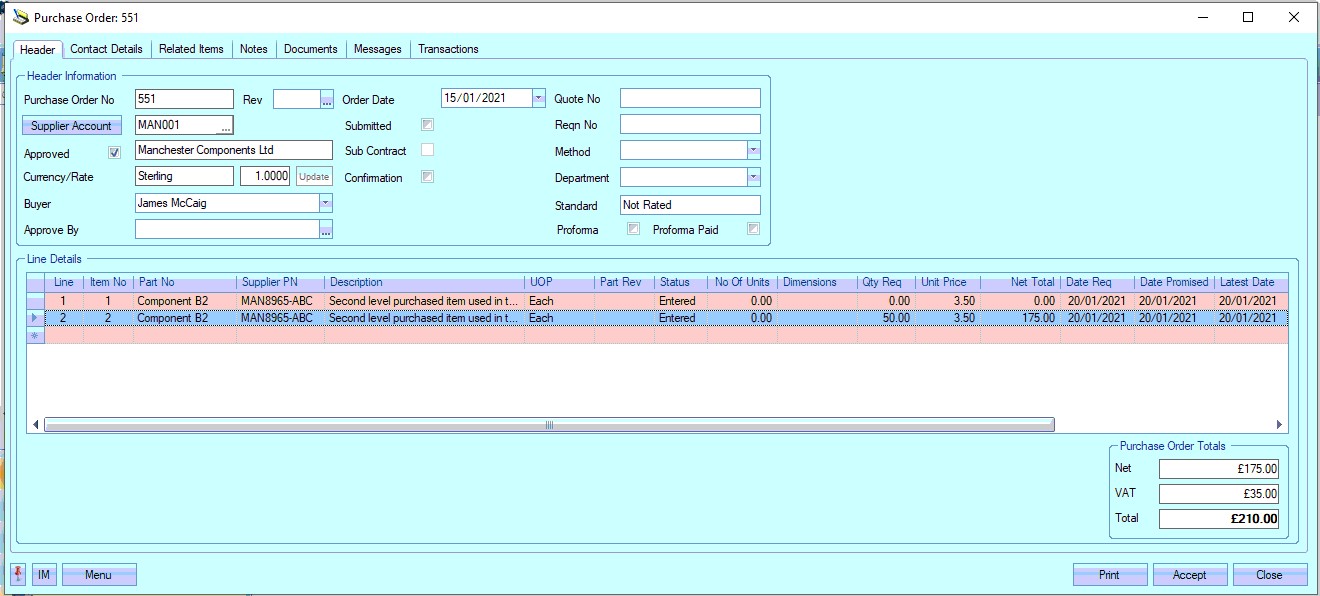Open the Approve By lookup ellipsis button

(x=326, y=230)
